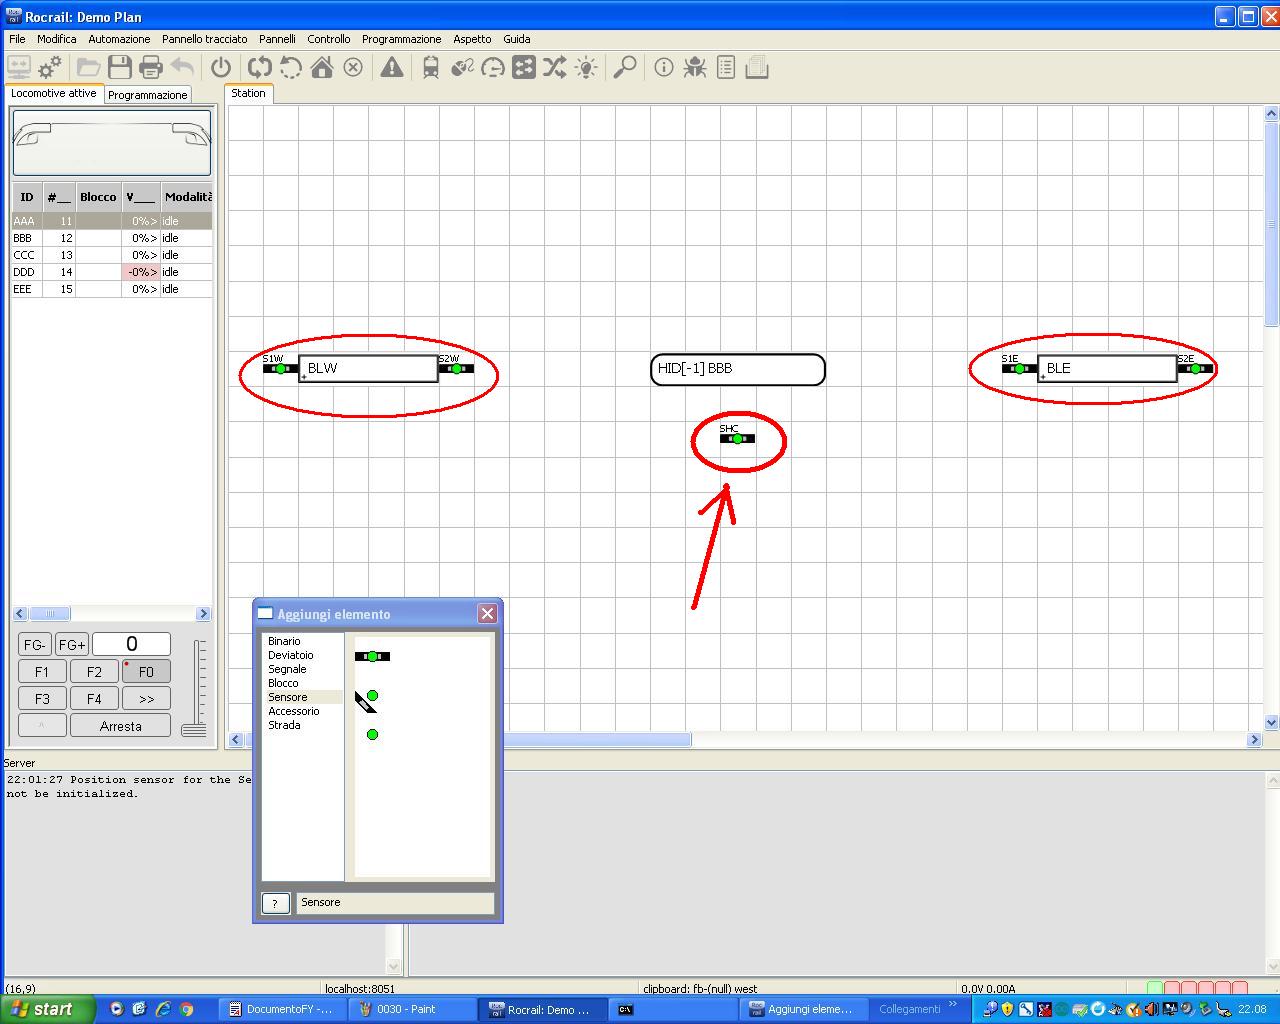Click the ? help button in Aggiungi elemento
Image resolution: width=1280 pixels, height=1024 pixels.
[275, 903]
